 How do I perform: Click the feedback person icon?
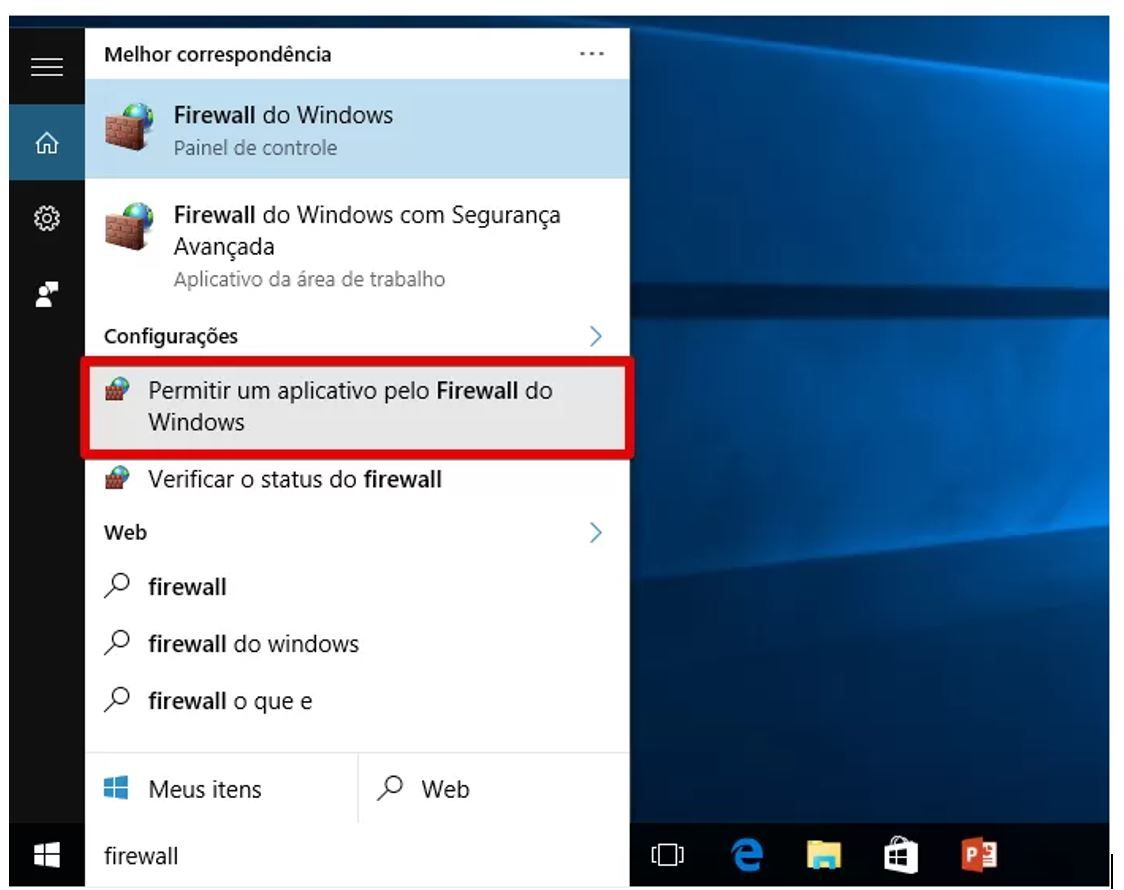pos(46,294)
